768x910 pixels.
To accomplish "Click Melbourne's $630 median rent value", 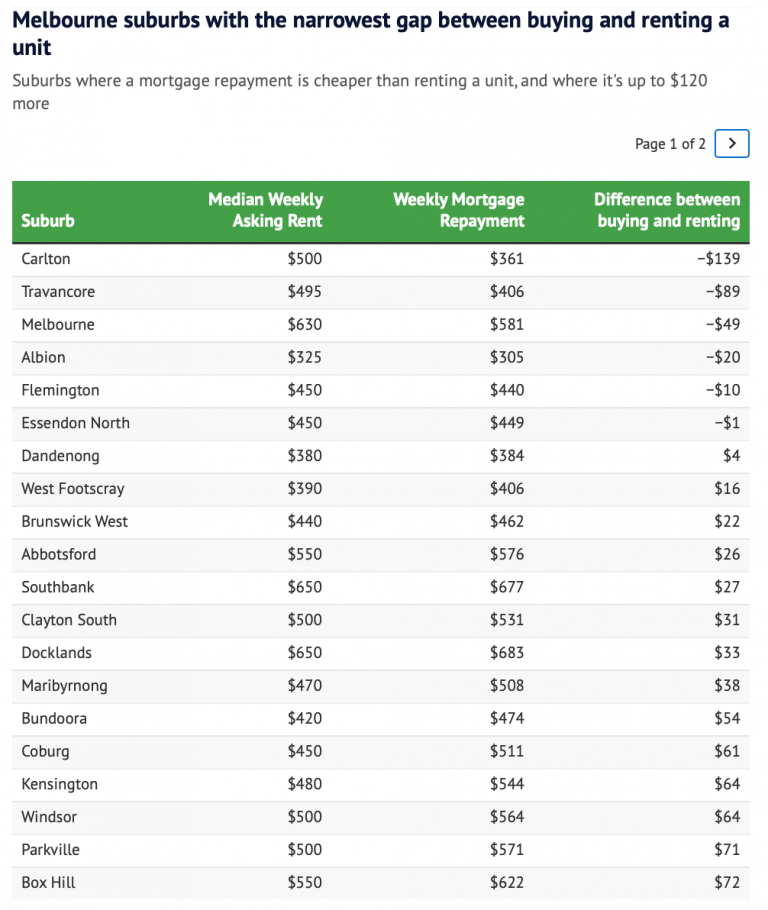I will point(305,325).
